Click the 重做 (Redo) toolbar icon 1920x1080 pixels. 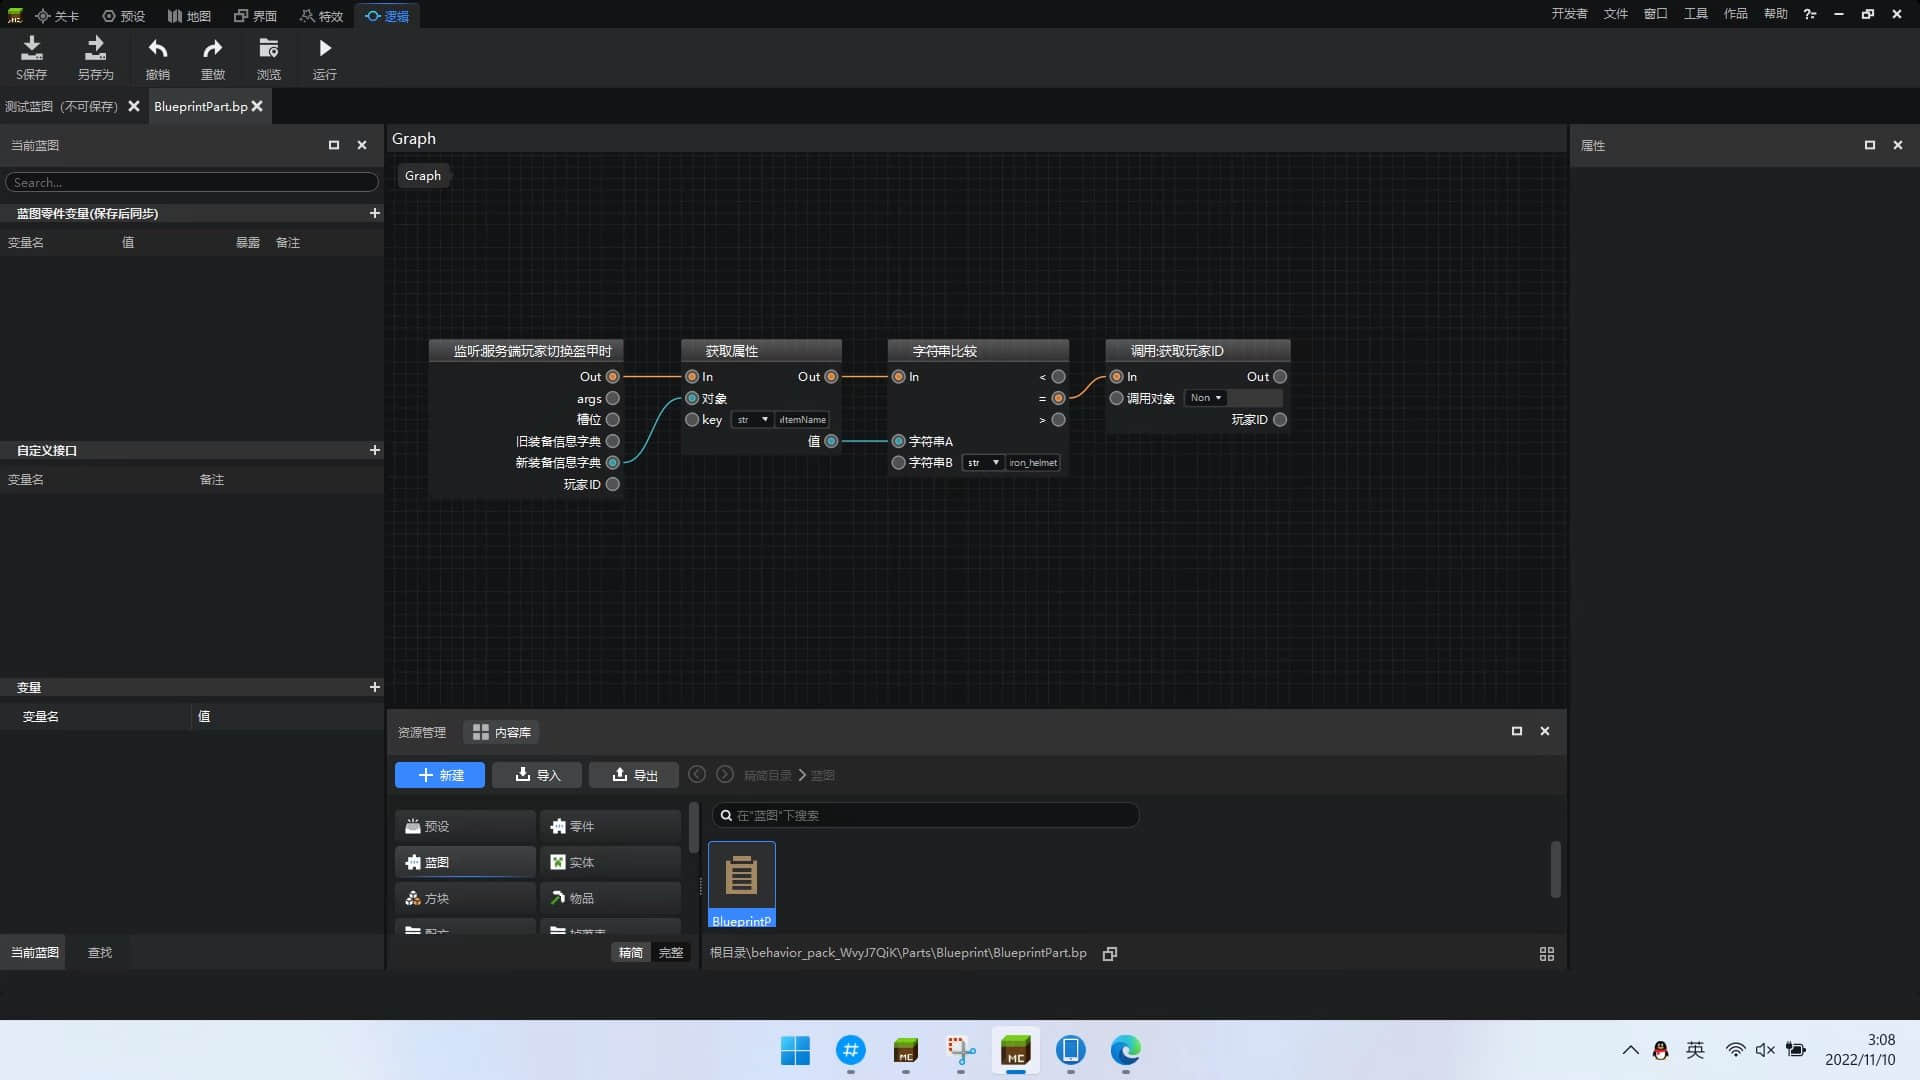coord(212,58)
